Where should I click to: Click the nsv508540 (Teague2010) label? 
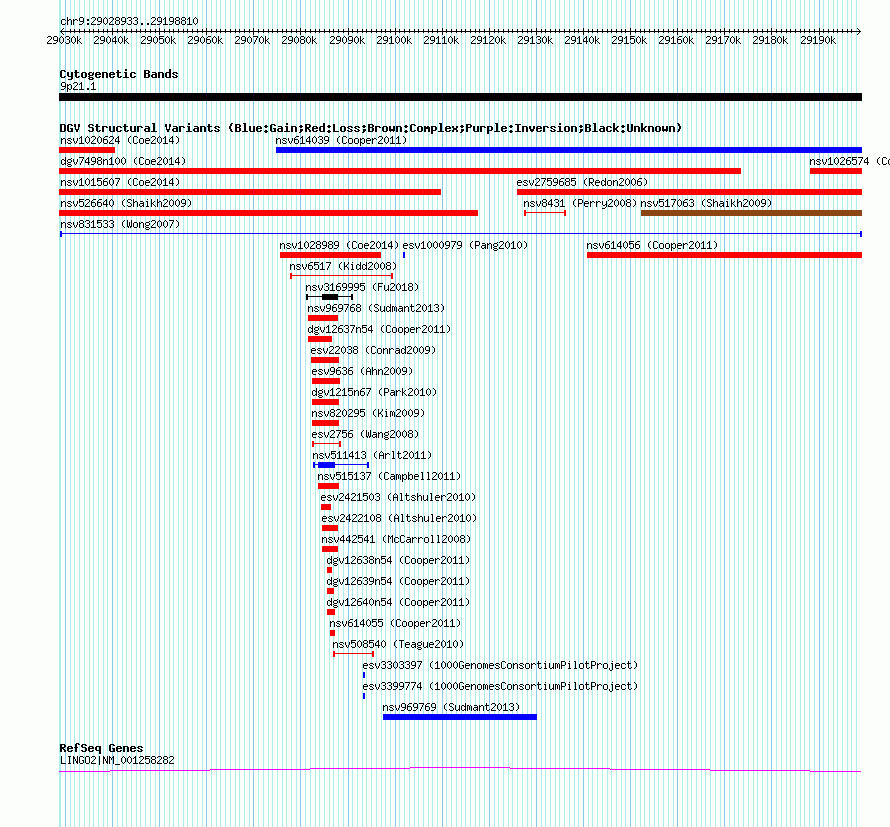click(x=398, y=644)
